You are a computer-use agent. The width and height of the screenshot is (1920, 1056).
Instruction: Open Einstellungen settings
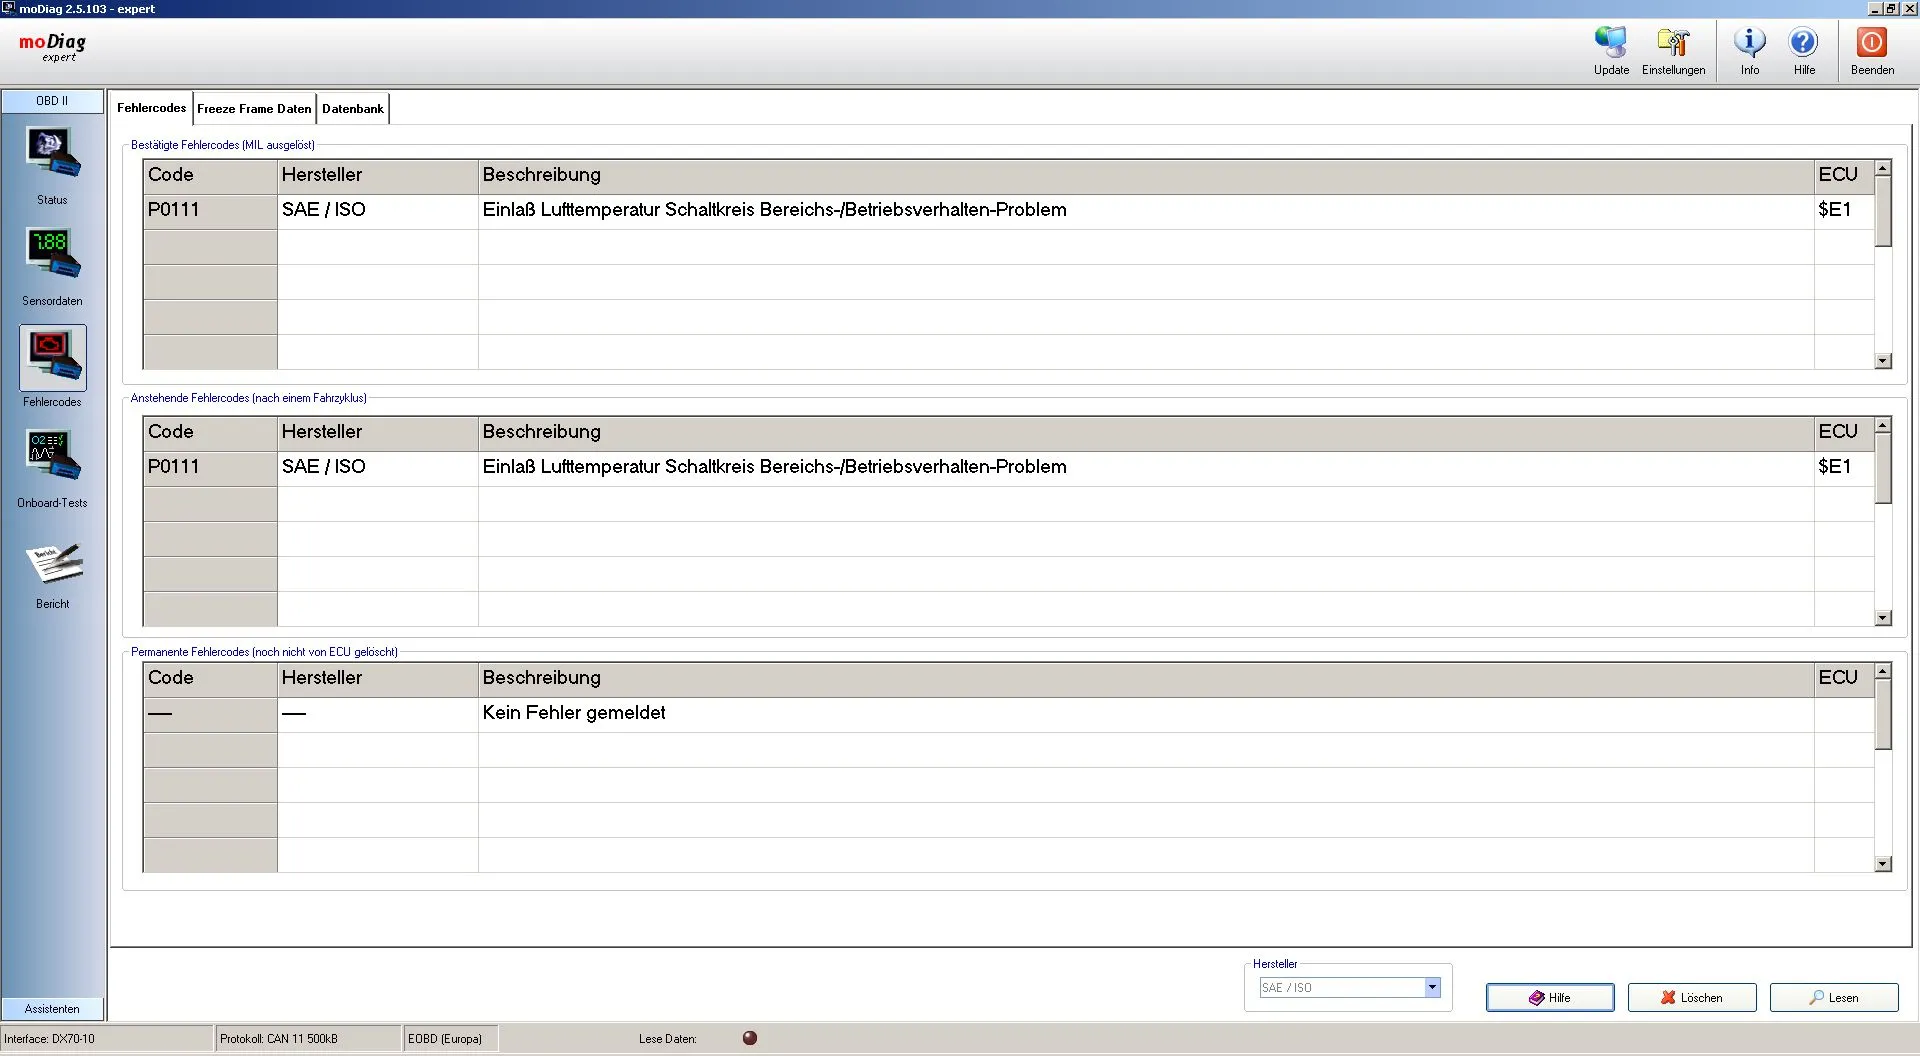click(x=1673, y=50)
